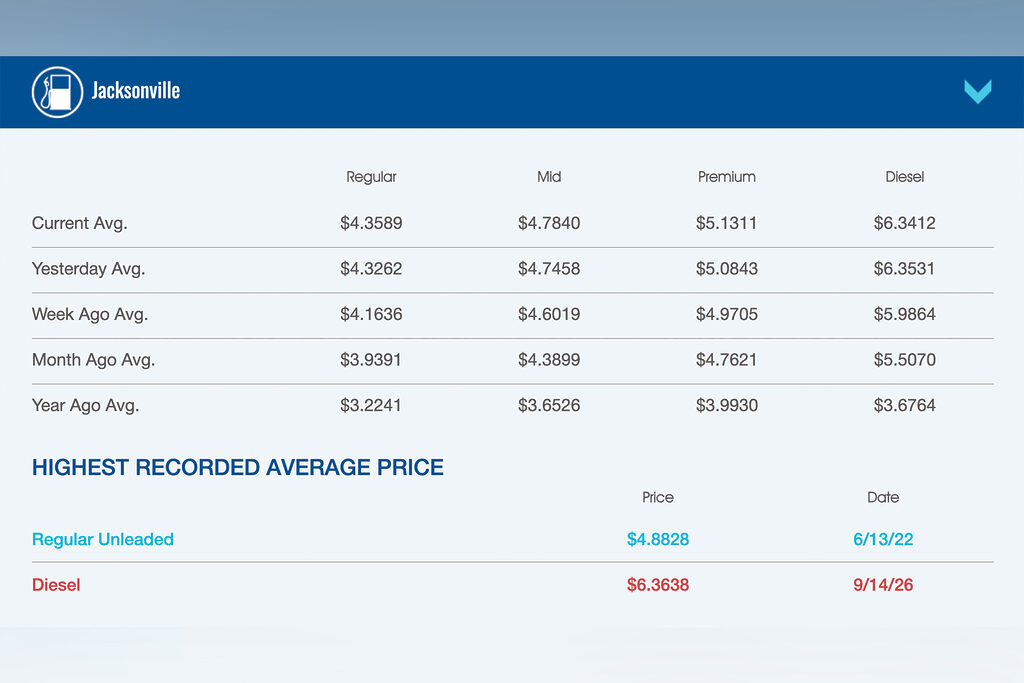Screen dimensions: 1024x683
Task: Click year ago mid price $3.6526
Action: coord(549,405)
